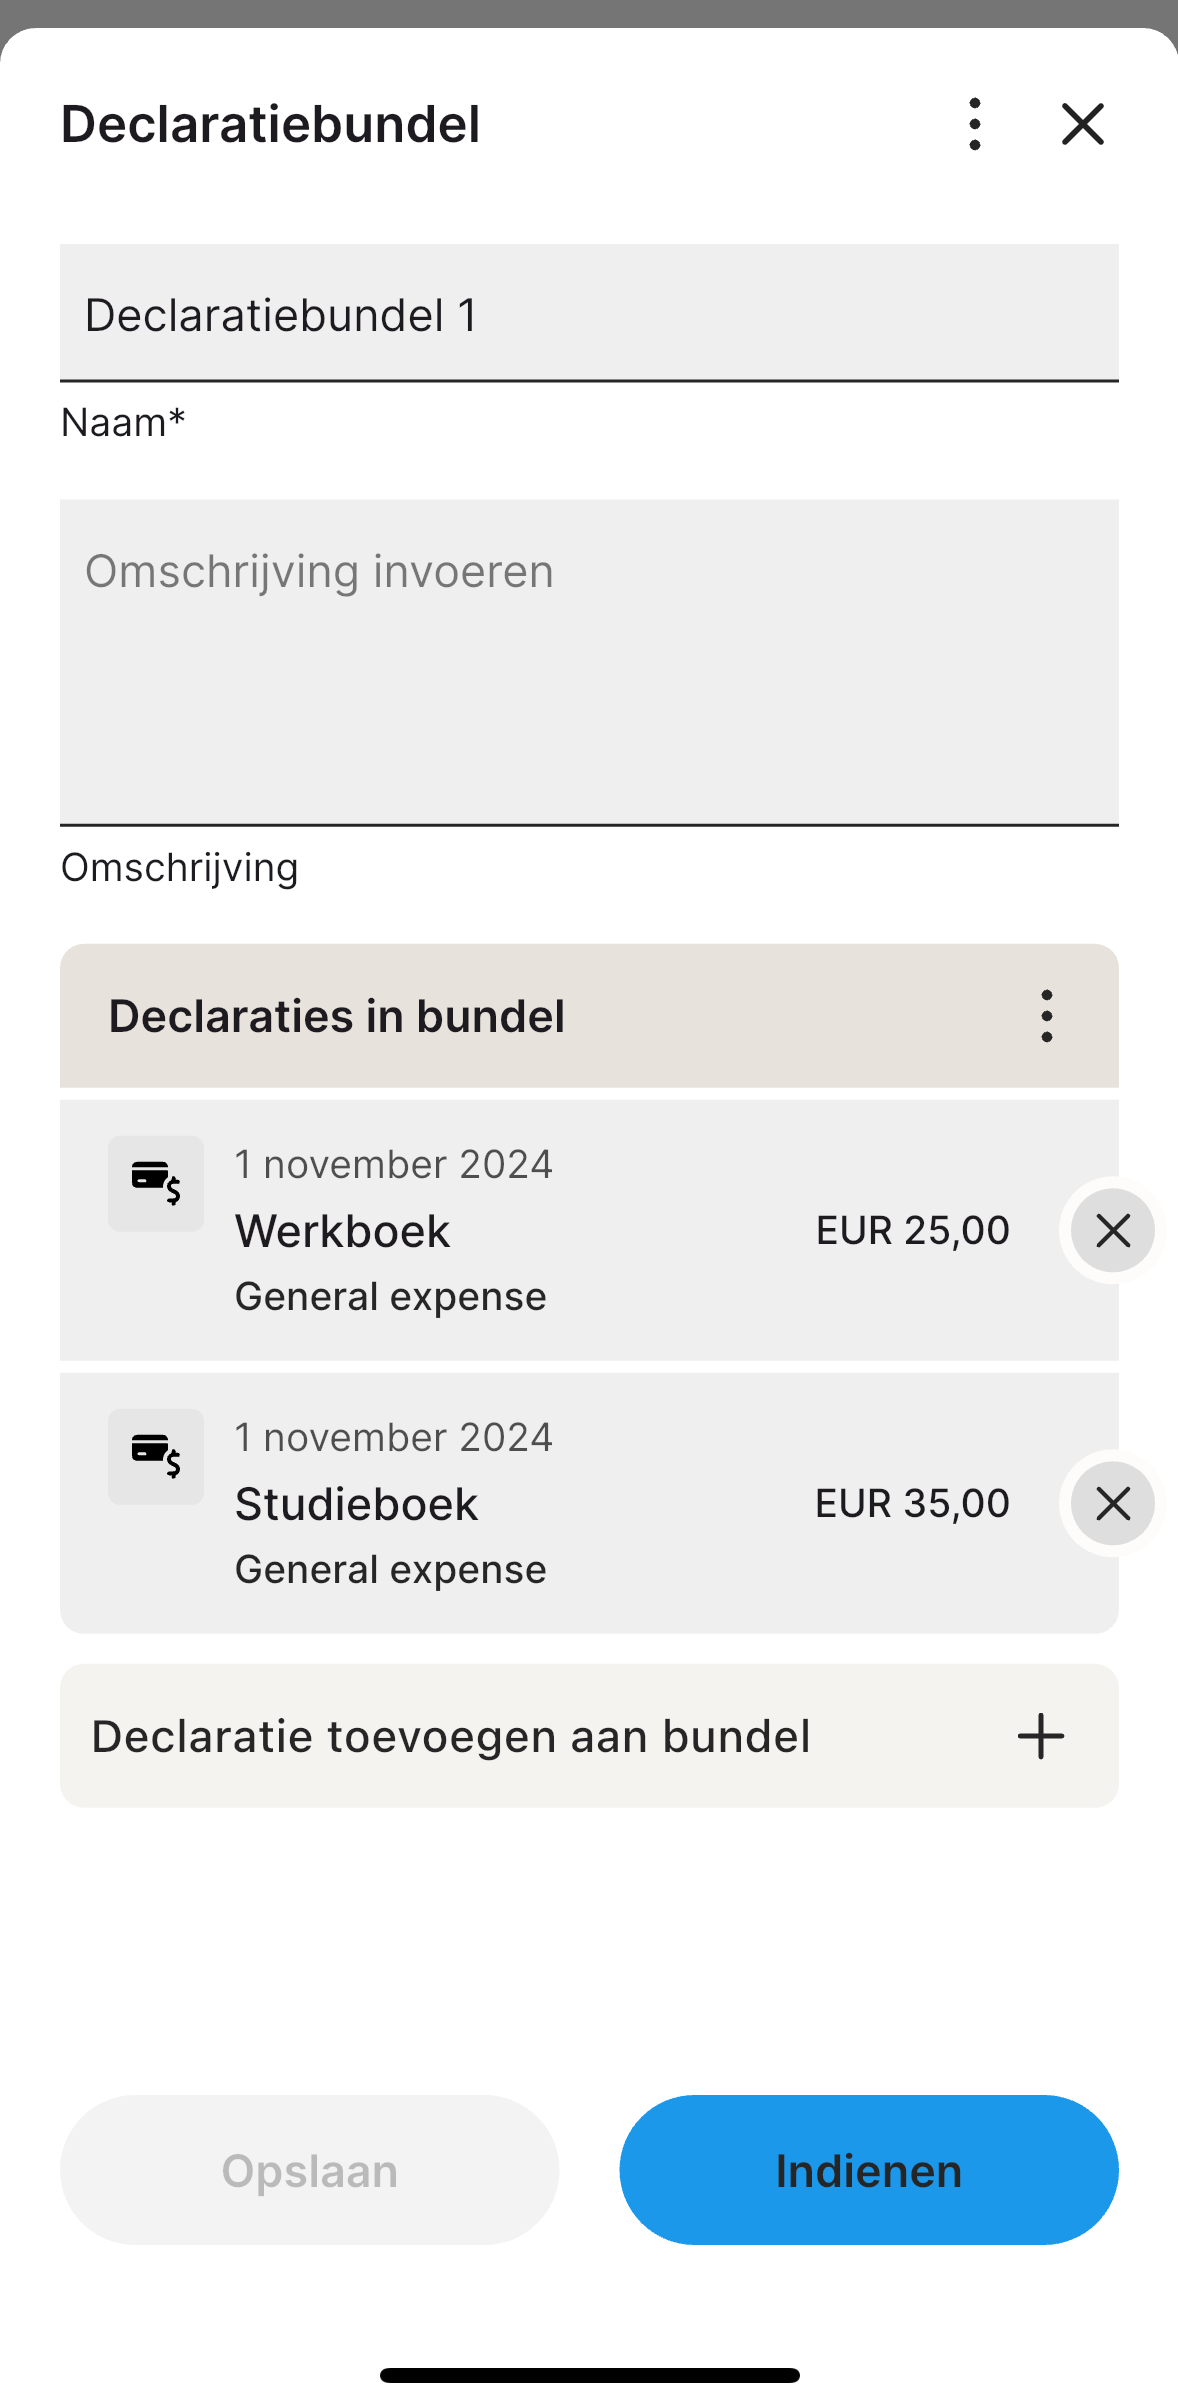Select the Declaraties in bundel header

(x=589, y=1016)
